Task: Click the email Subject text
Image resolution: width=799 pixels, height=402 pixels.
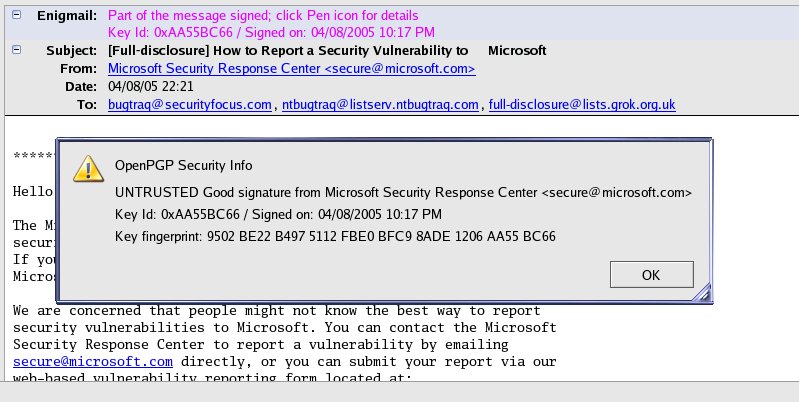Action: tap(327, 50)
